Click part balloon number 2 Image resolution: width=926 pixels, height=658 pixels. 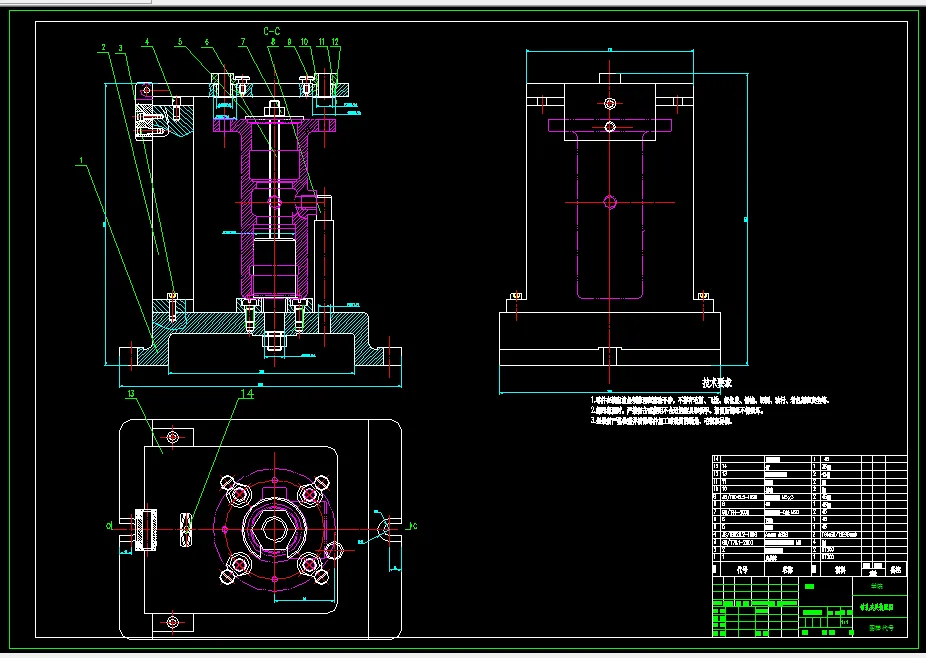pos(103,48)
